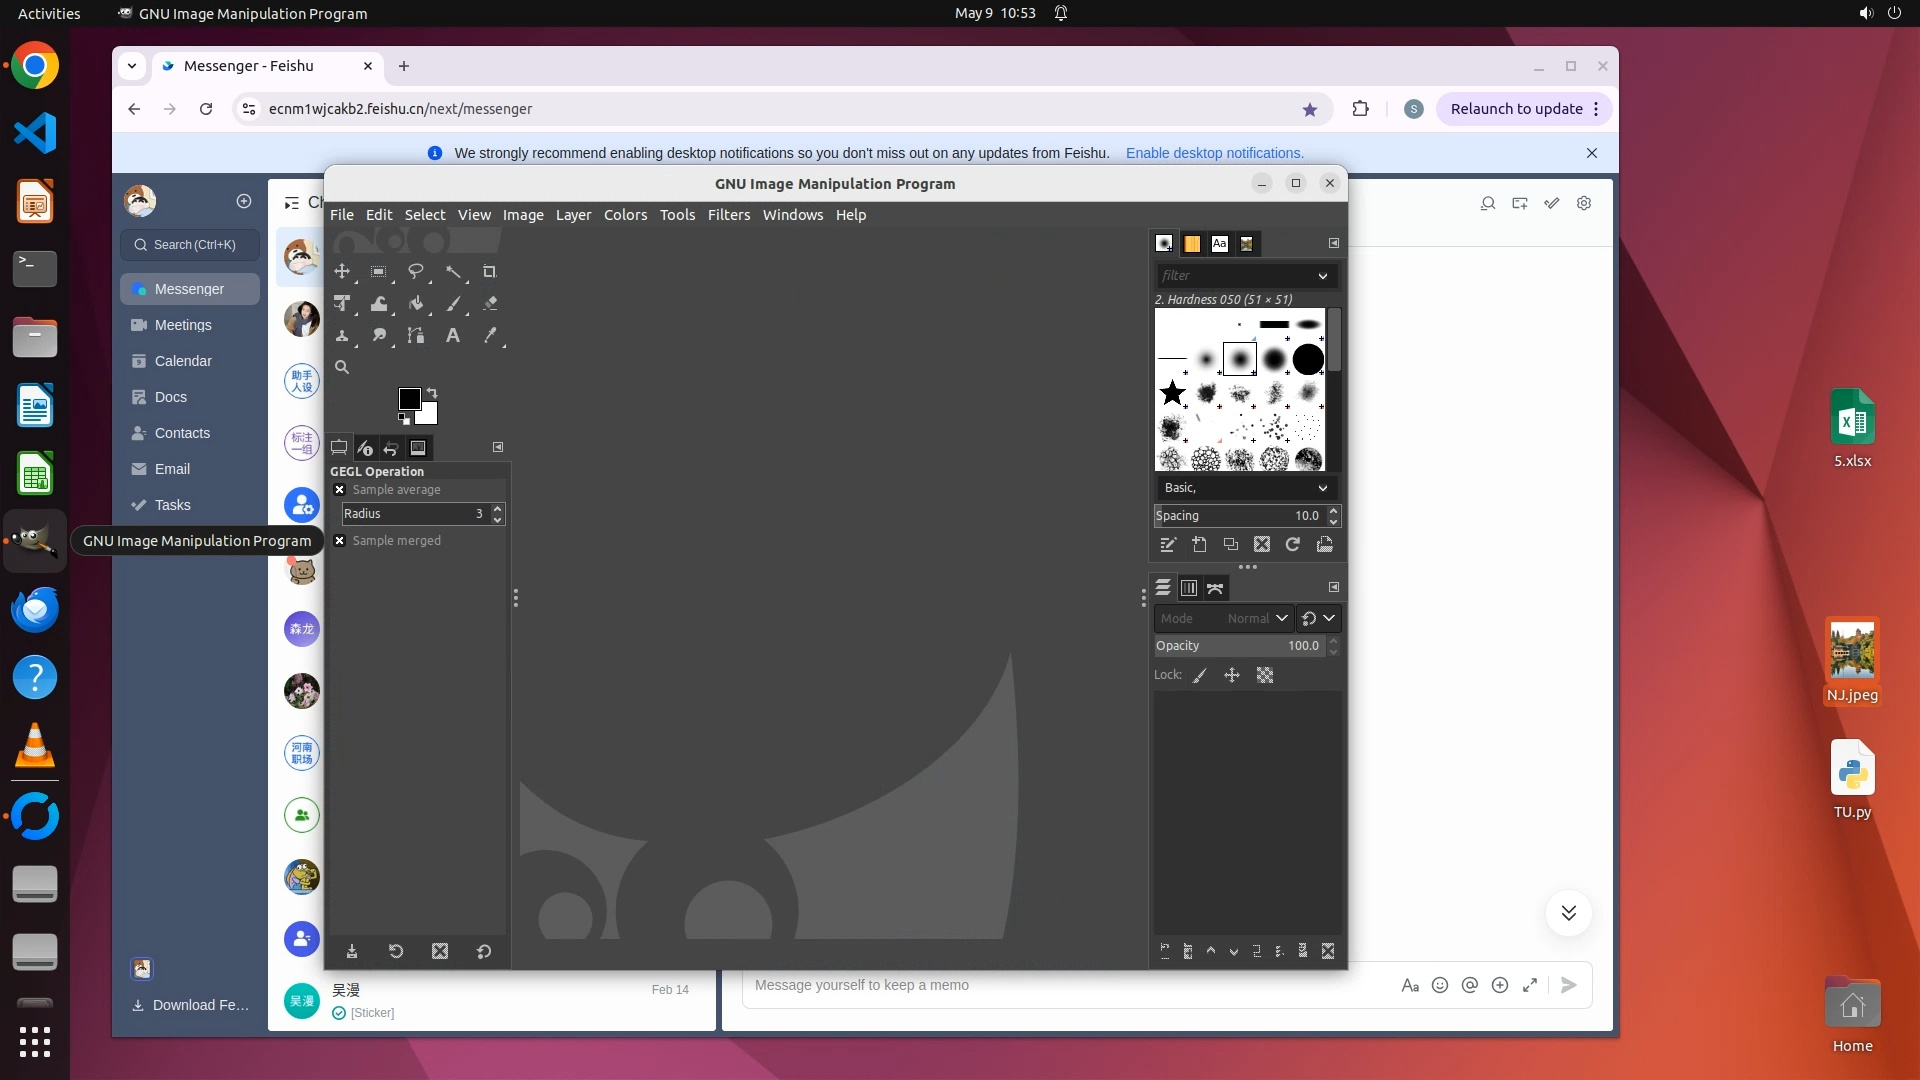This screenshot has width=1920, height=1080.
Task: Select the Eraser tool
Action: (x=490, y=304)
